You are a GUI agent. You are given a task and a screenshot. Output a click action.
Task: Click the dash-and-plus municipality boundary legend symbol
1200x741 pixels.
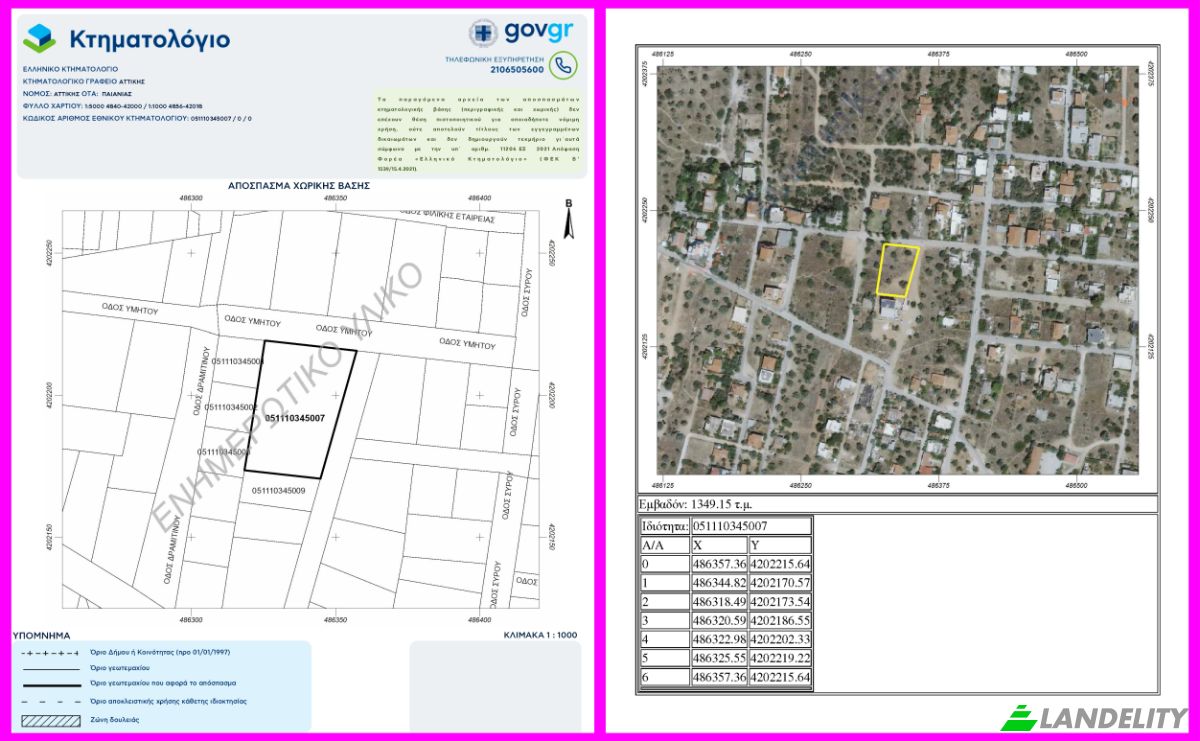pyautogui.click(x=50, y=652)
